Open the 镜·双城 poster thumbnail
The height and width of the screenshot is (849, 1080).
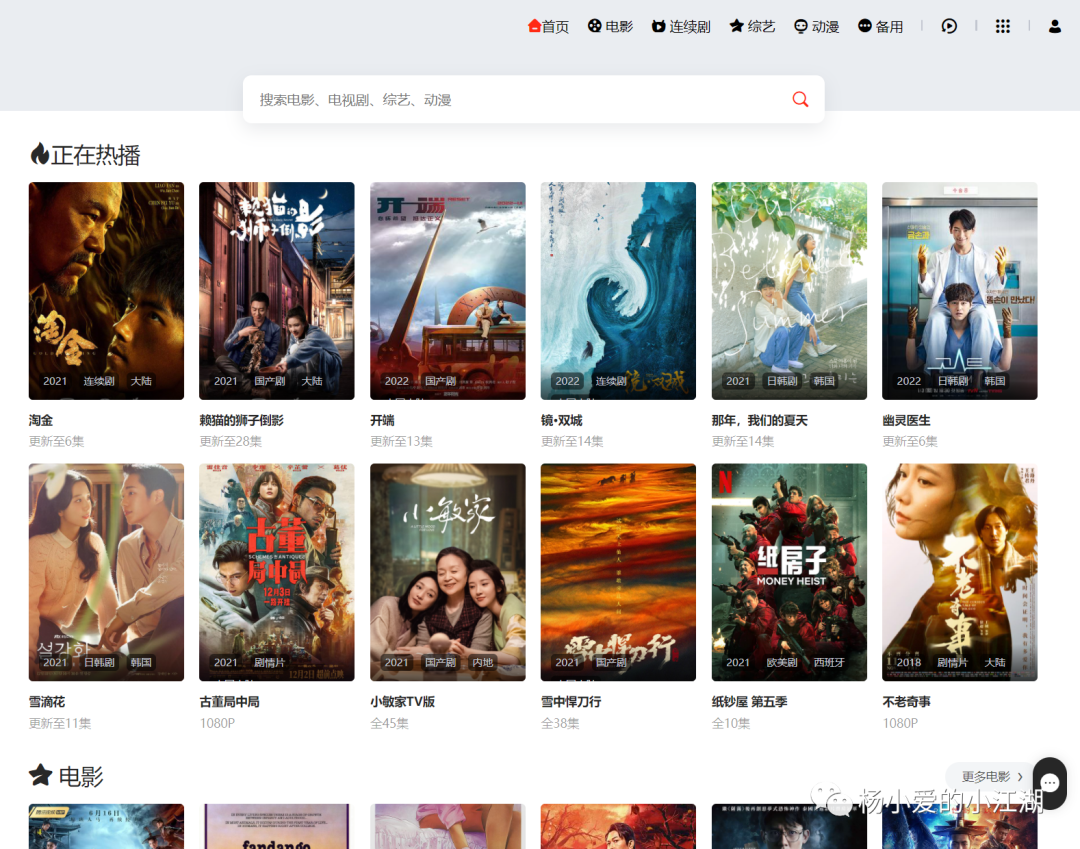(619, 291)
